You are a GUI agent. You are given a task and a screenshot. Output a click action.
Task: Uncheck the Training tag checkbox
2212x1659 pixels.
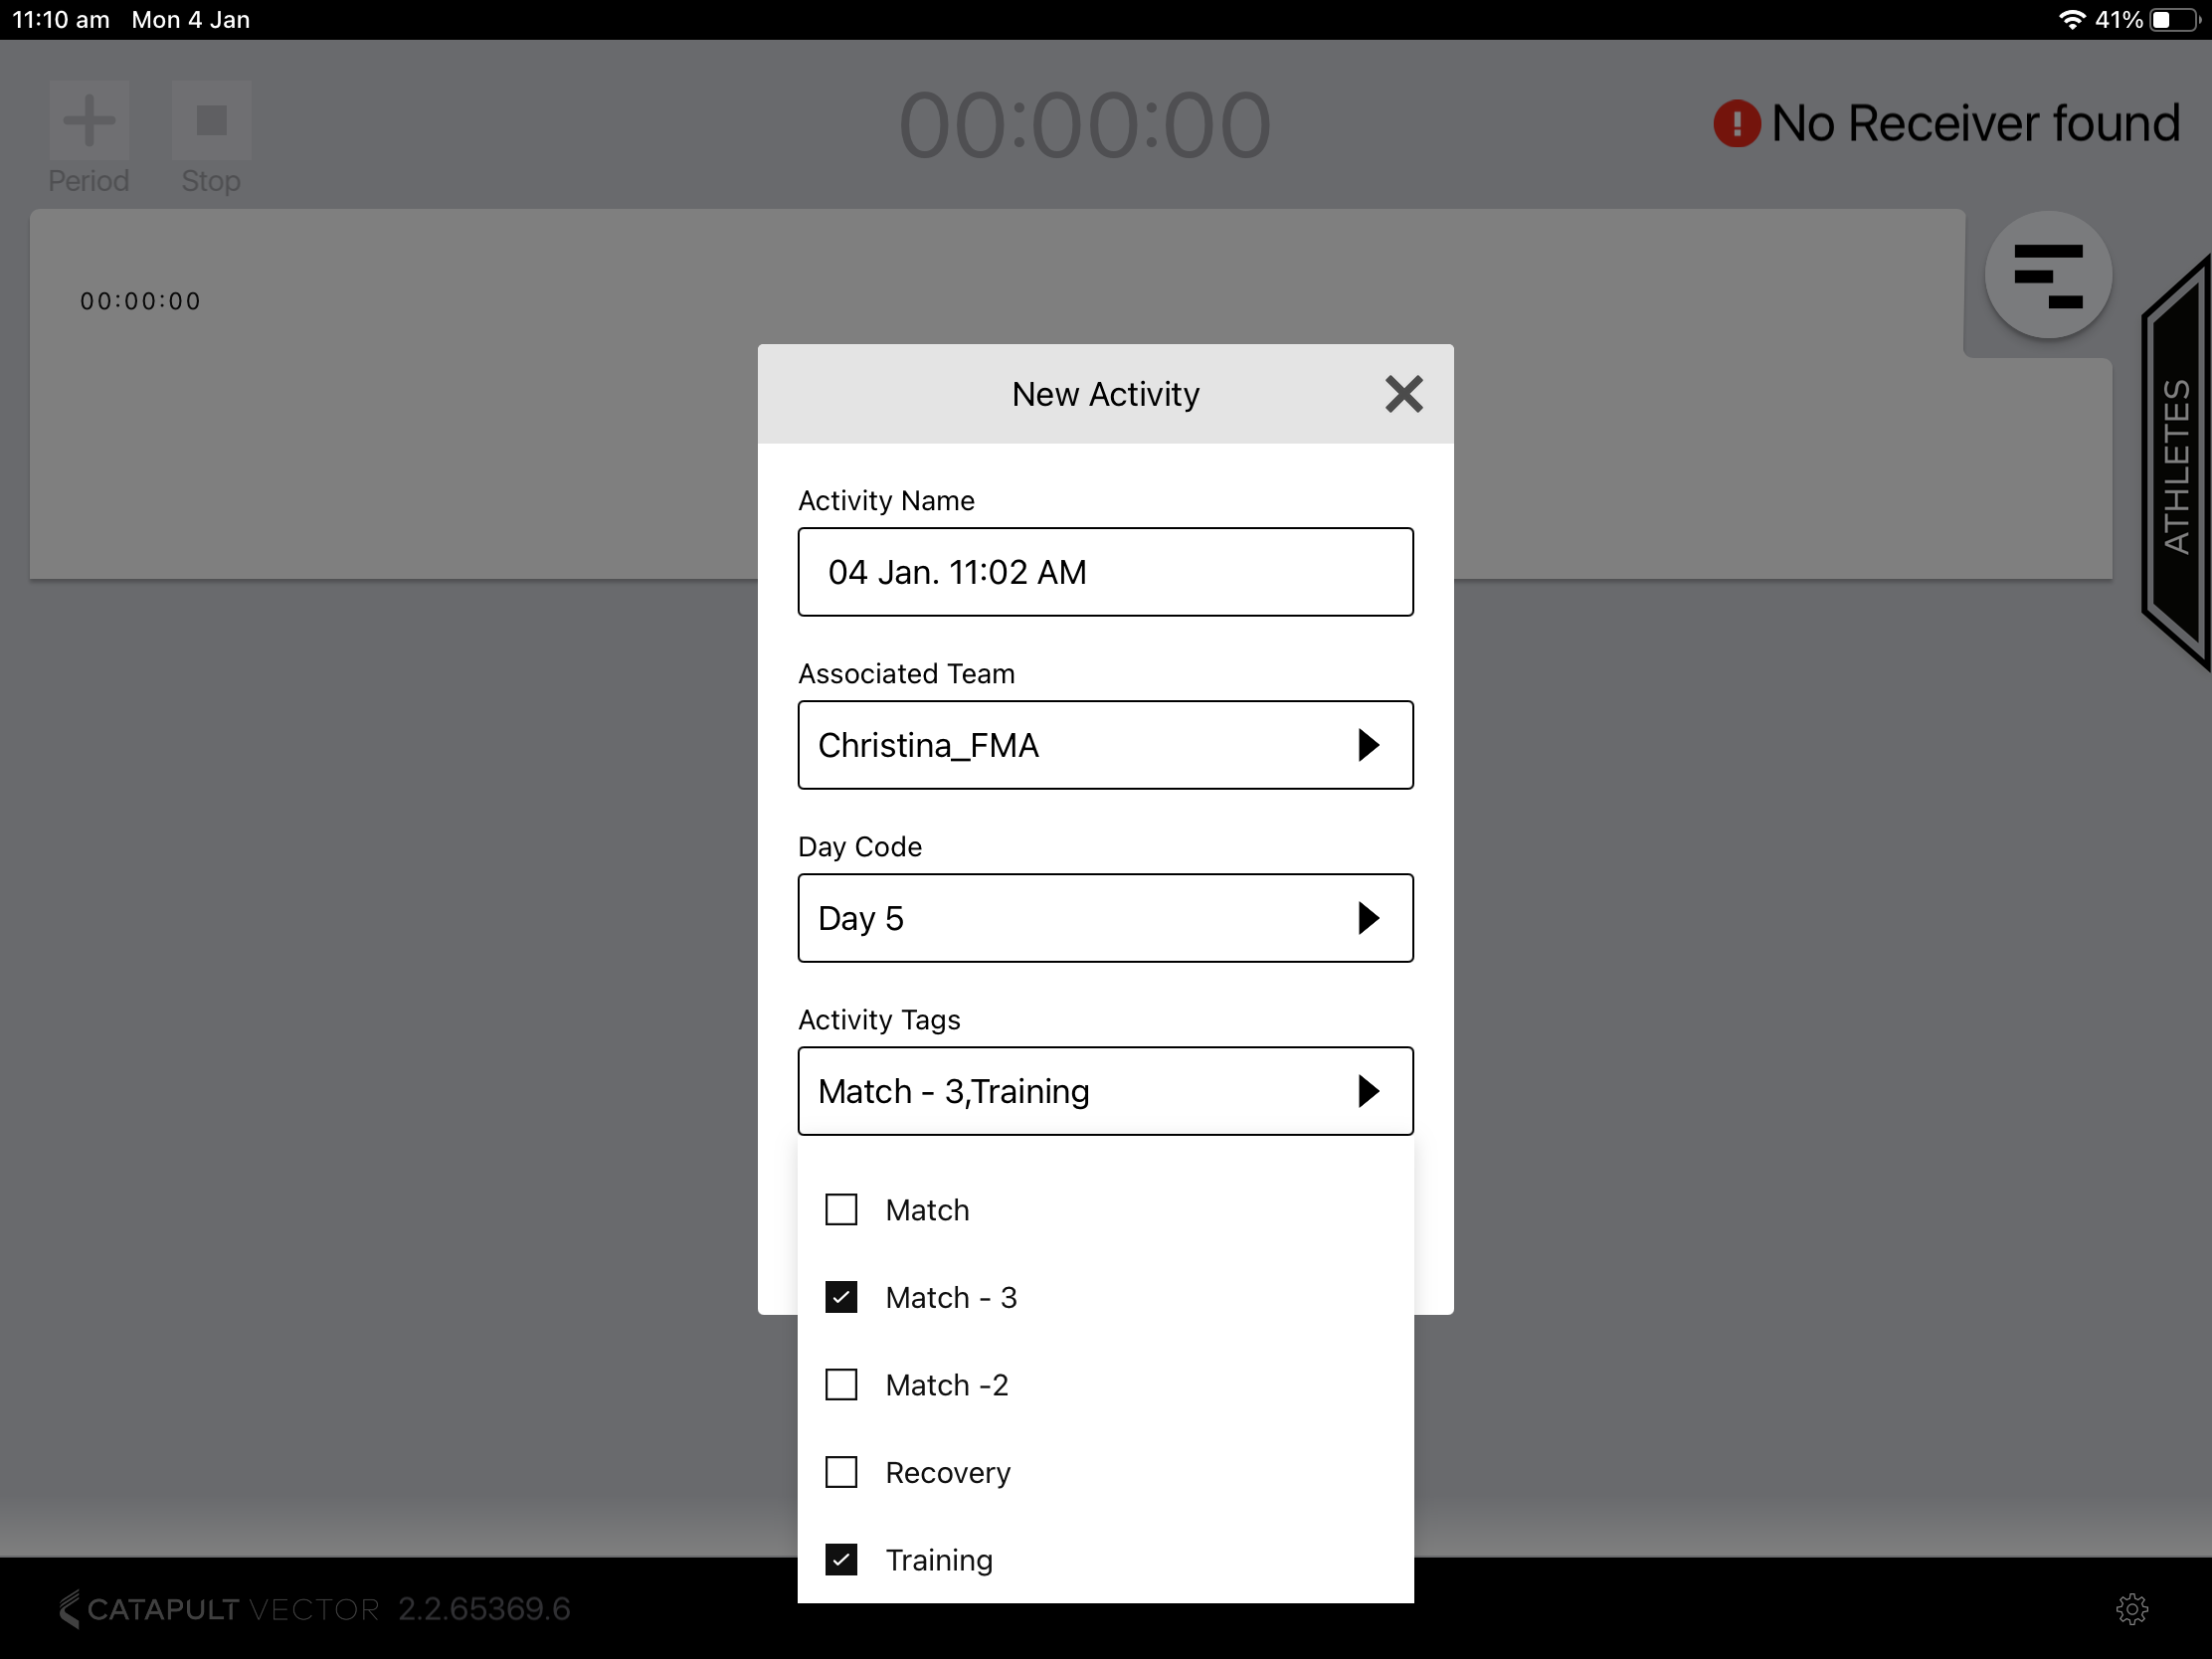[x=841, y=1560]
